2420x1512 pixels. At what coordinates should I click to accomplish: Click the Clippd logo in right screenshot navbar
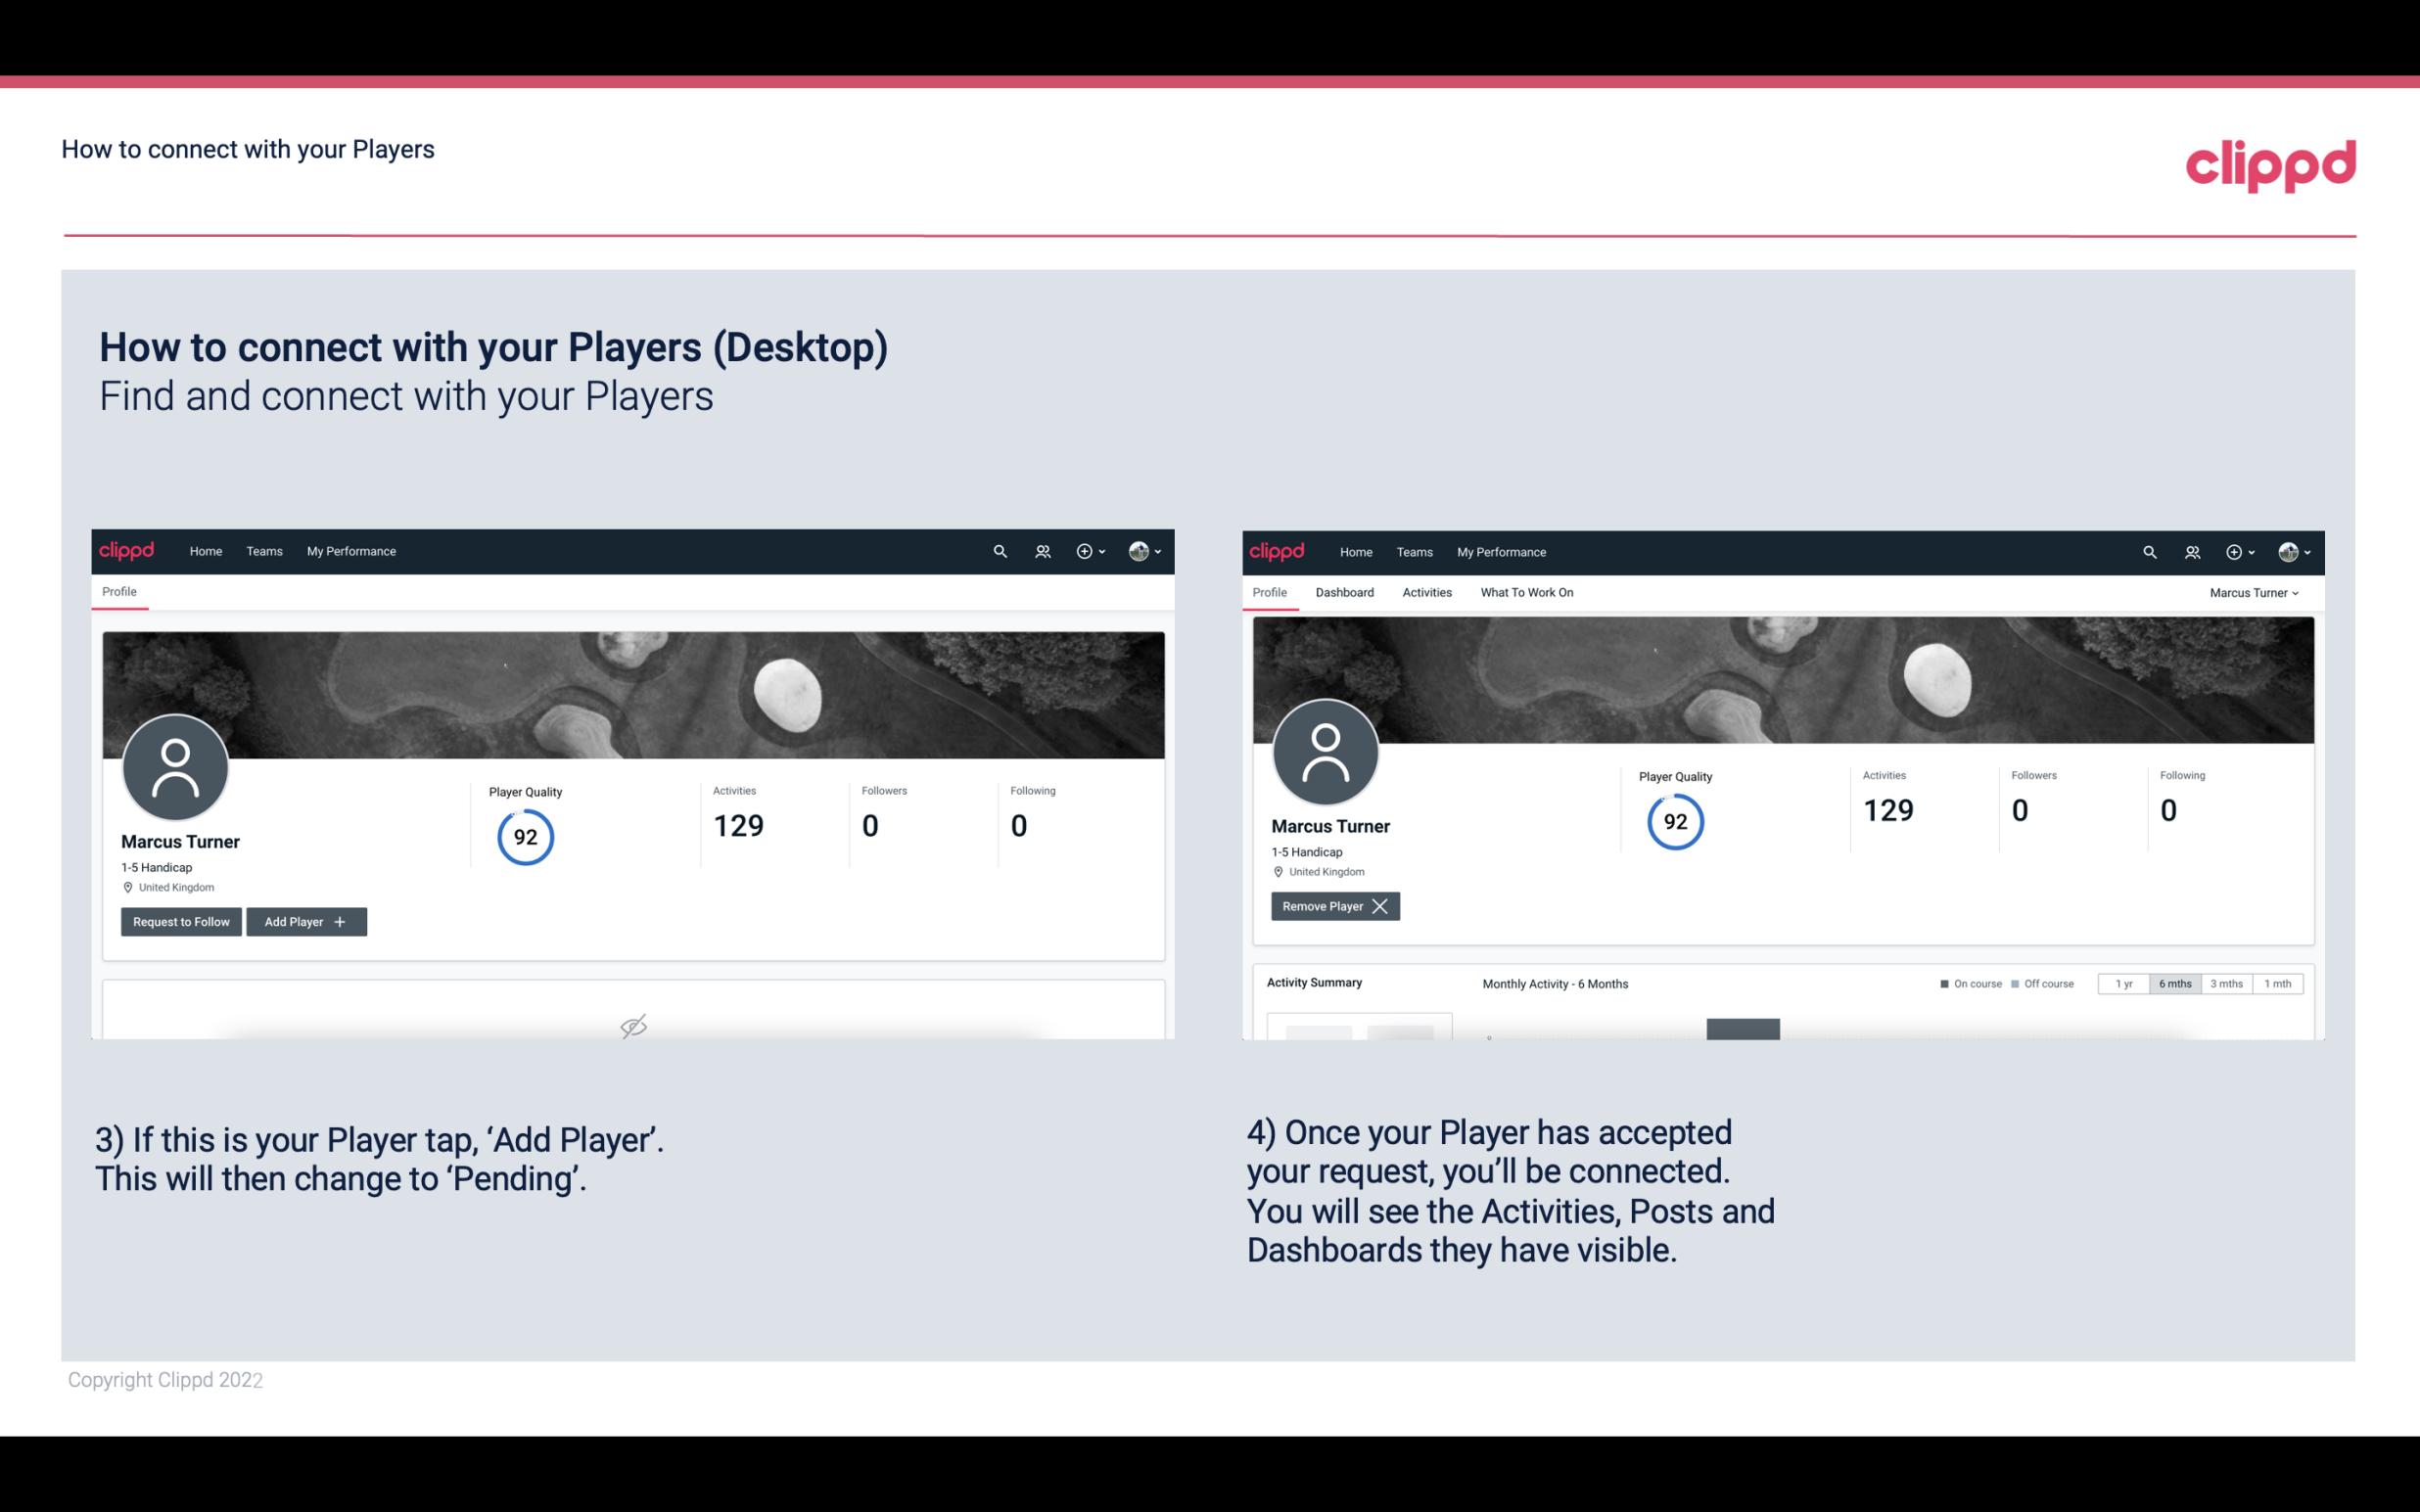click(1278, 550)
